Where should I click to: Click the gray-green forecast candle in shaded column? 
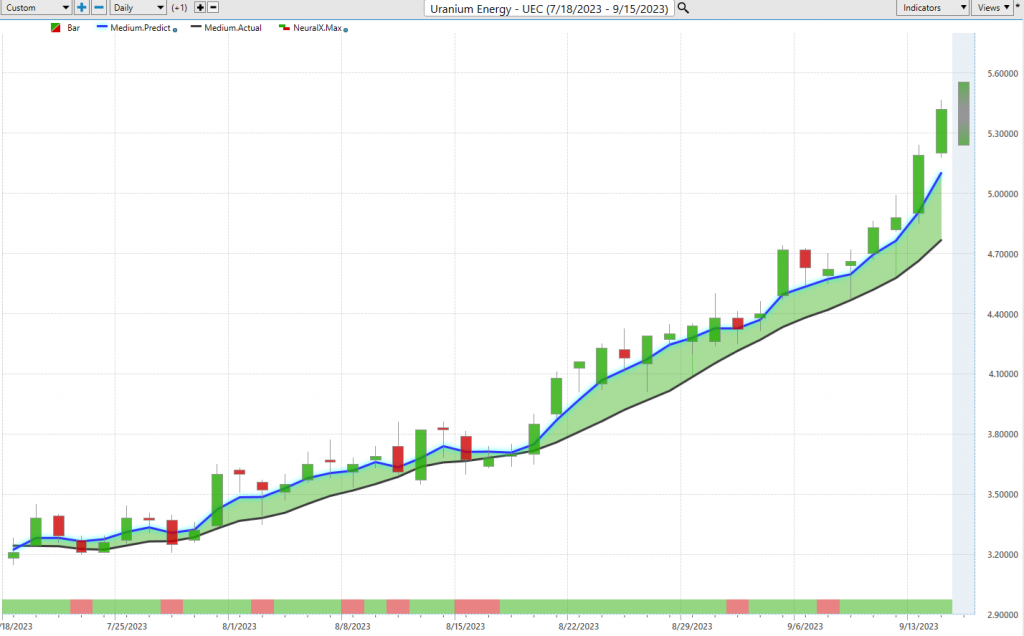coord(963,114)
